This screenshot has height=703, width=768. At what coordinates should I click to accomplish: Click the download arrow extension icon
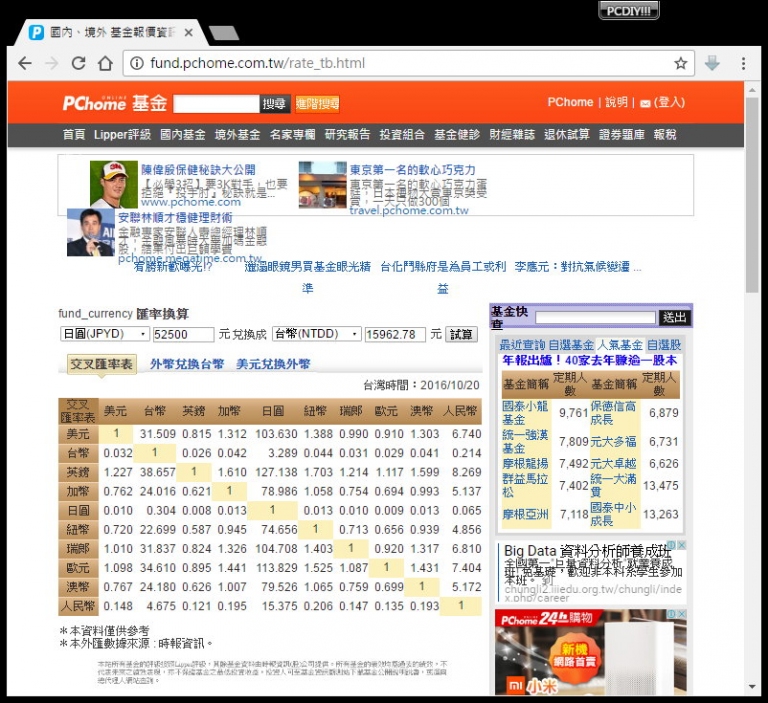pos(712,63)
